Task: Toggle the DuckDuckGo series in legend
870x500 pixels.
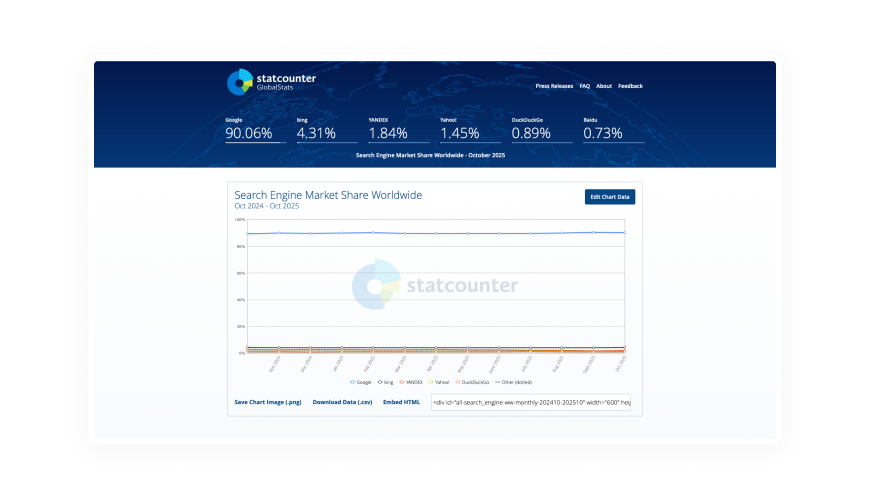Action: click(472, 382)
